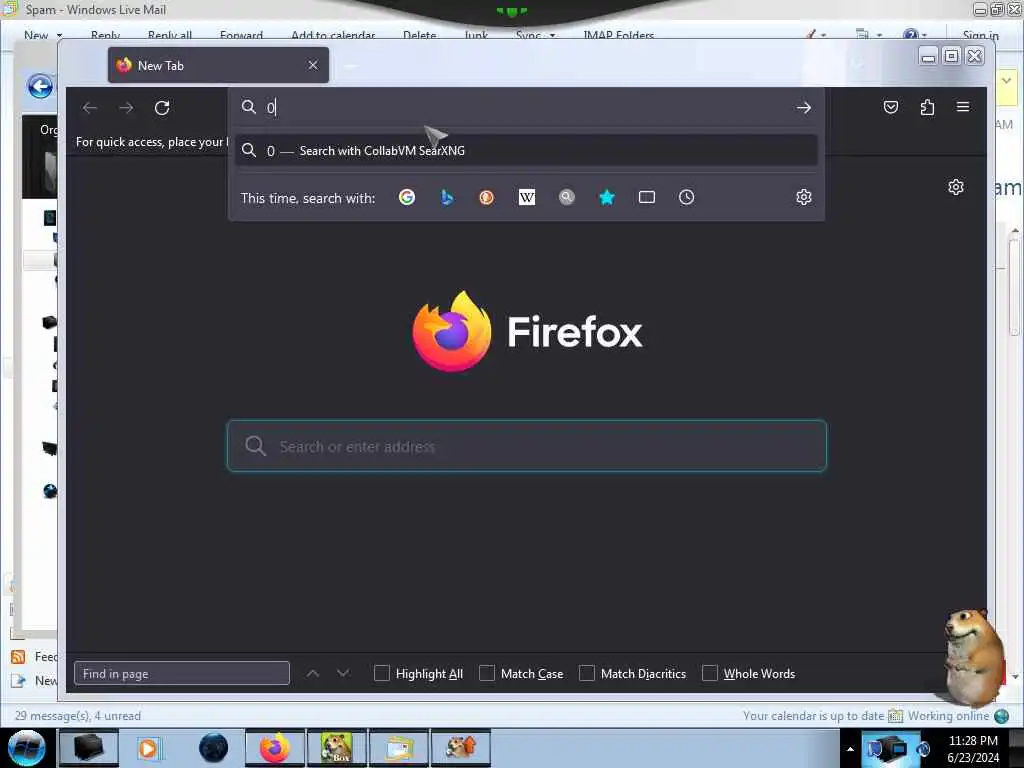Search bookmarks with the star icon

(x=607, y=197)
